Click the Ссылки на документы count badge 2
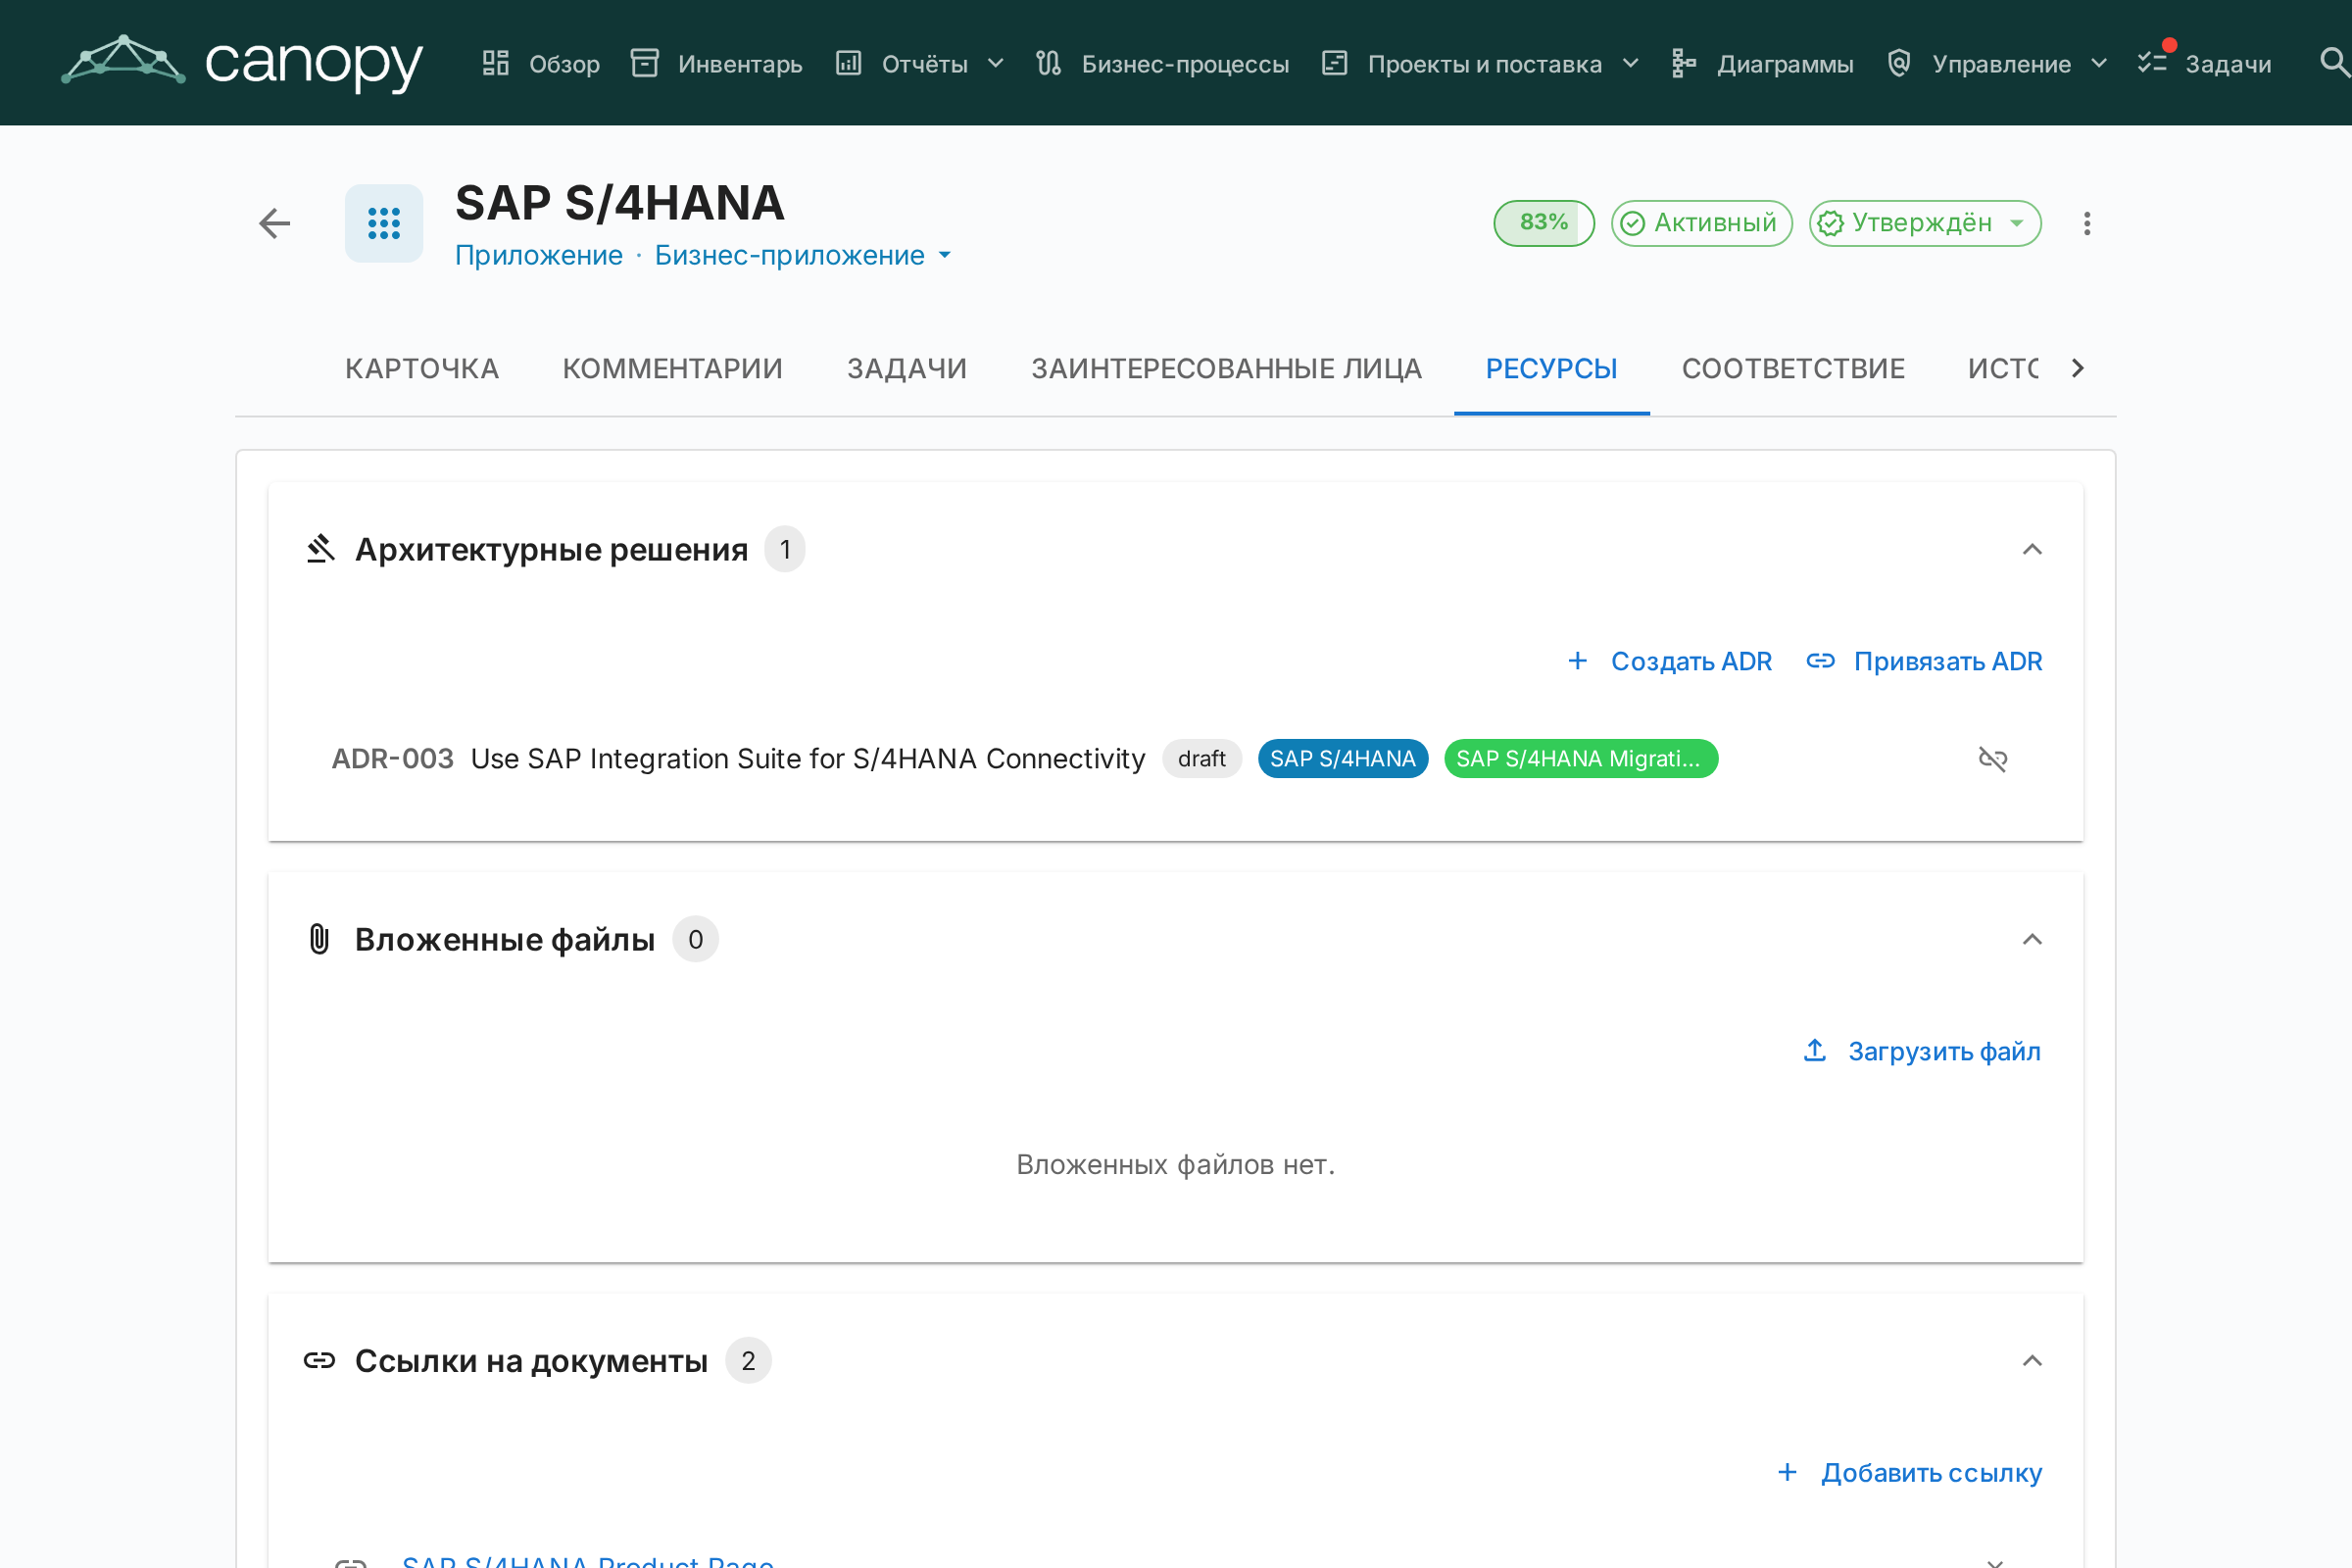Image resolution: width=2352 pixels, height=1568 pixels. click(748, 1360)
